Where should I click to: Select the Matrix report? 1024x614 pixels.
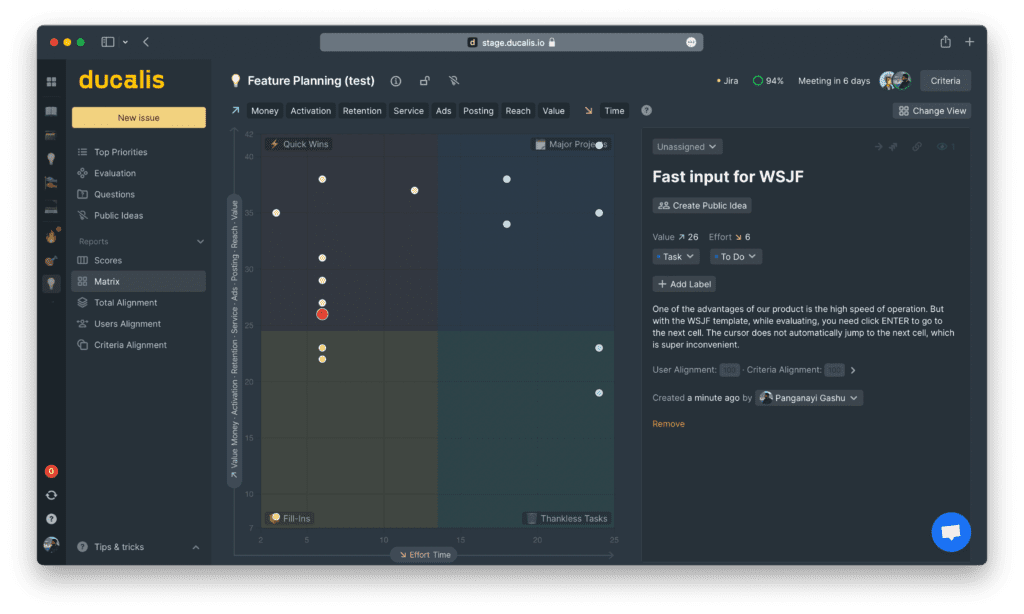coord(138,282)
